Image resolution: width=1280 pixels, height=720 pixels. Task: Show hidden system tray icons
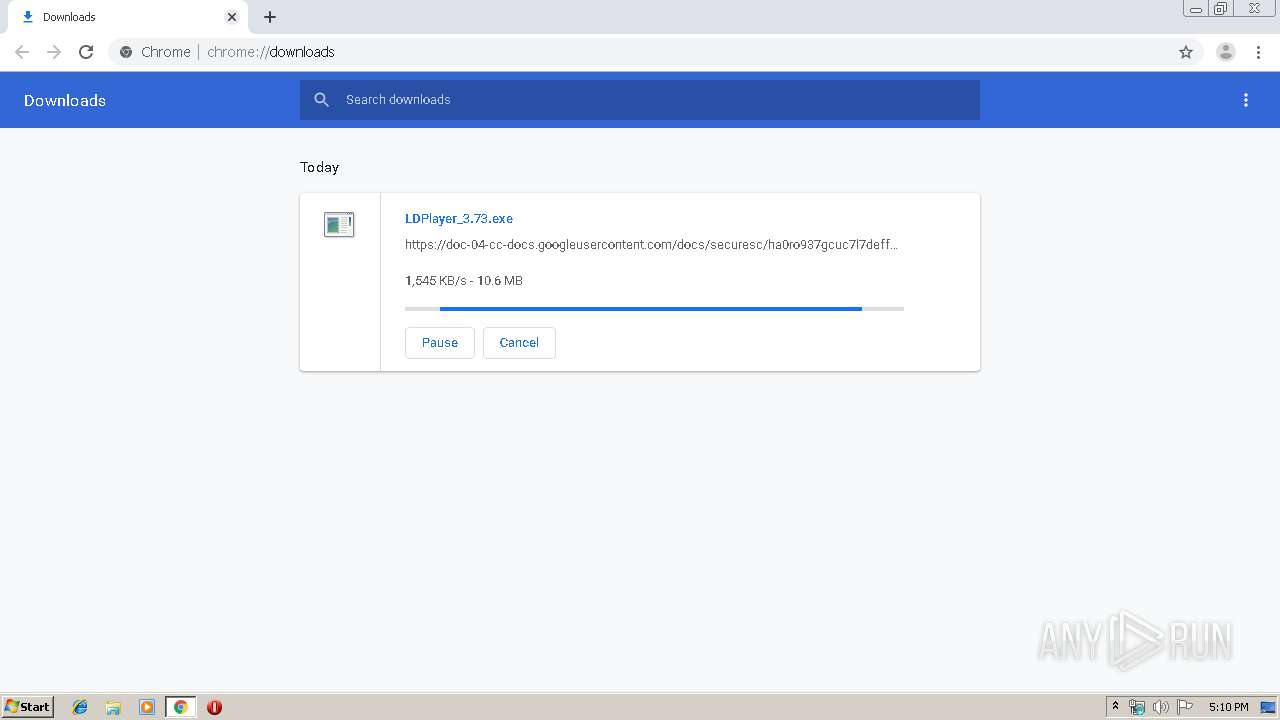(1116, 707)
